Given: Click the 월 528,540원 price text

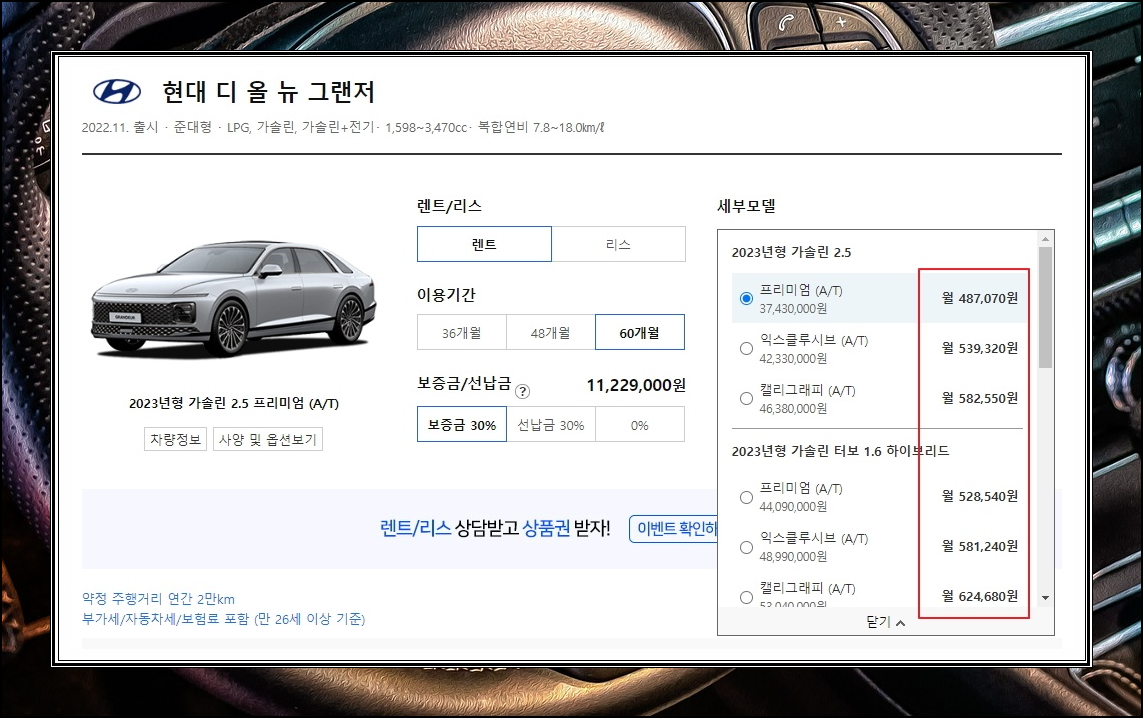Looking at the screenshot, I should click(x=980, y=496).
